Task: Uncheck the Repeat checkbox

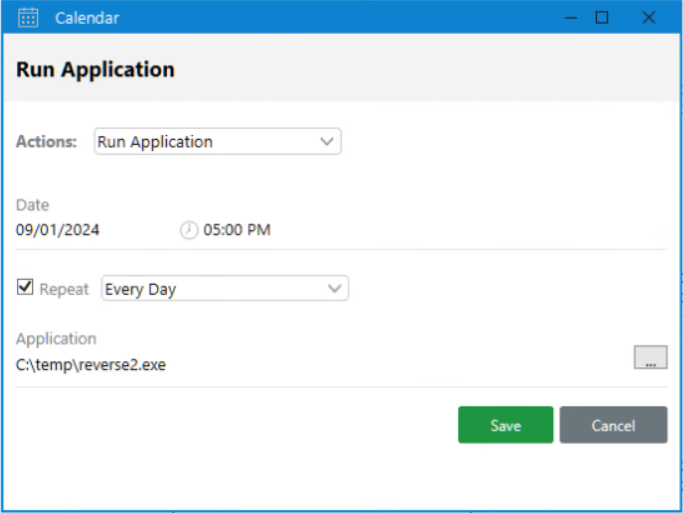Action: pyautogui.click(x=25, y=288)
